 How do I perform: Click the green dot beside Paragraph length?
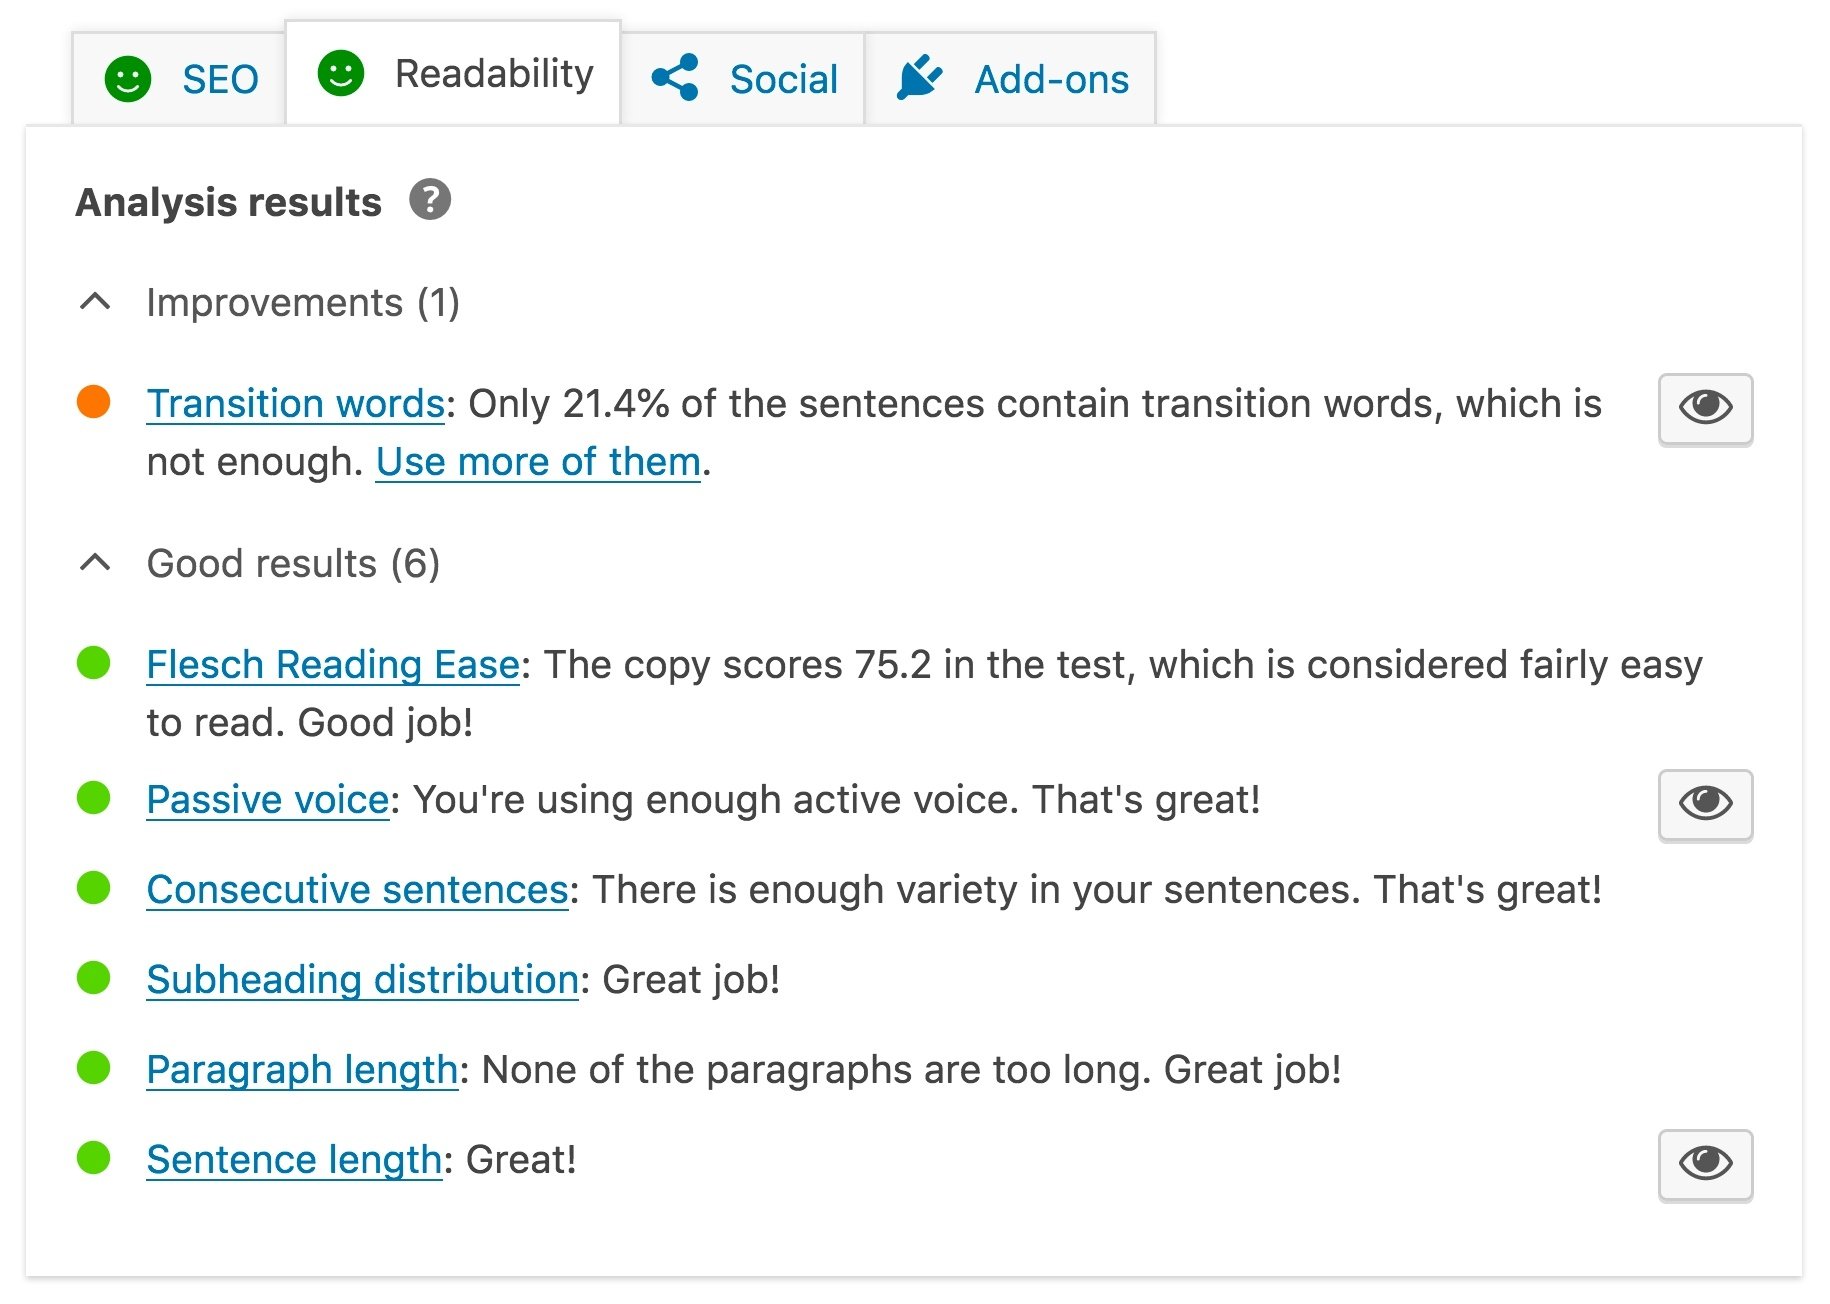(x=93, y=1069)
